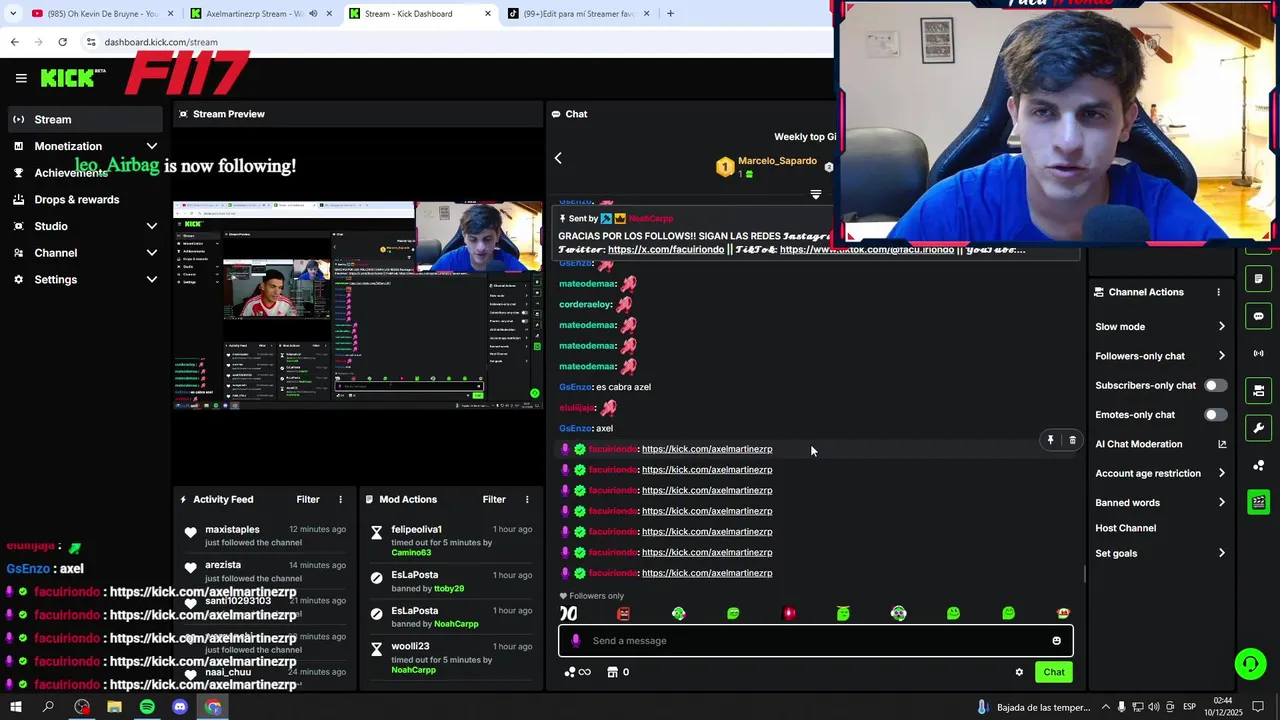Click the browser address bar

tap(455, 42)
